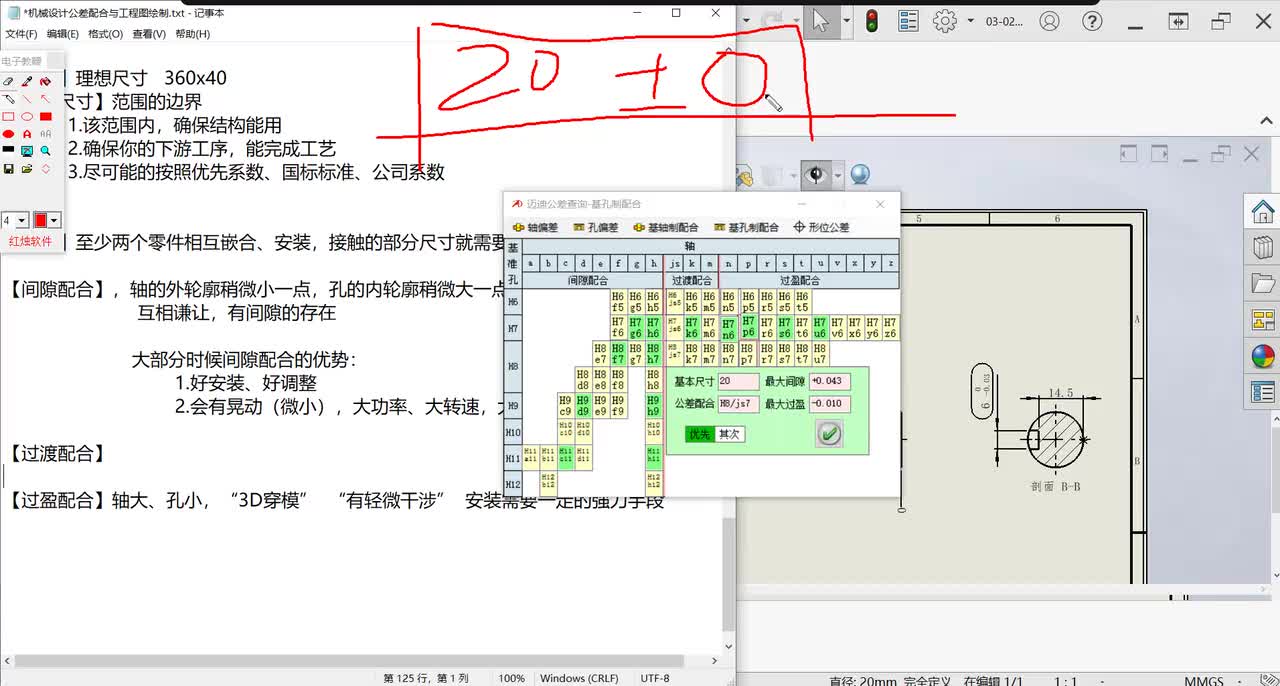Select the H8/f7 fit cell
The image size is (1280, 686).
click(618, 354)
